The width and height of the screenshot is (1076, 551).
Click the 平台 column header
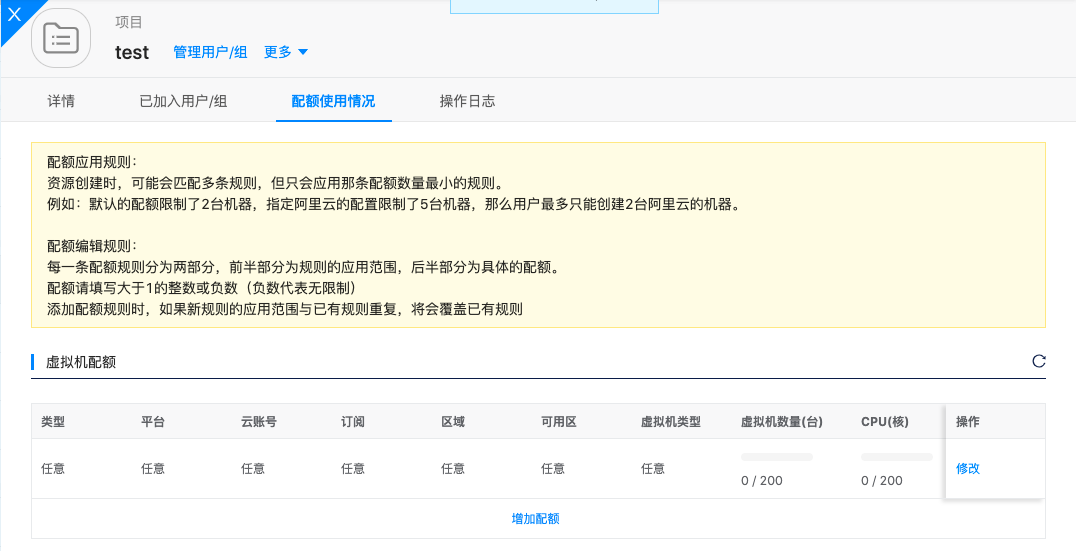click(153, 422)
